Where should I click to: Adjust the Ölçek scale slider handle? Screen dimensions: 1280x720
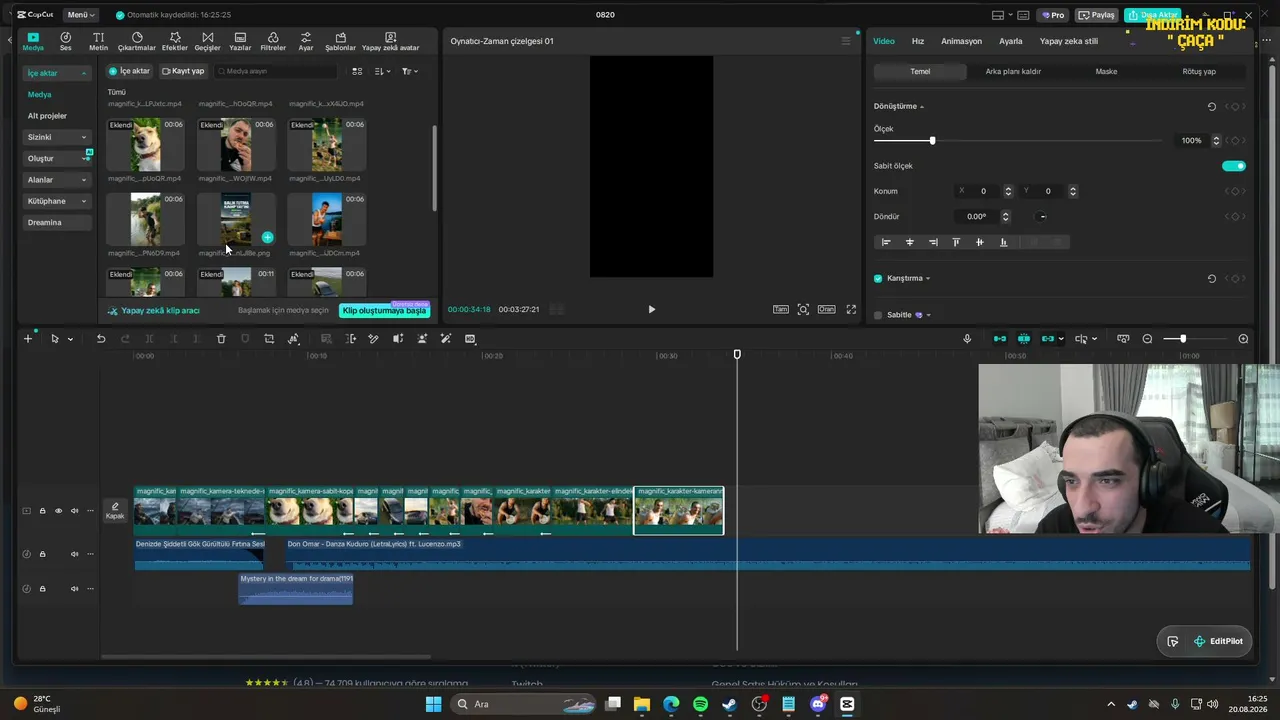point(933,141)
